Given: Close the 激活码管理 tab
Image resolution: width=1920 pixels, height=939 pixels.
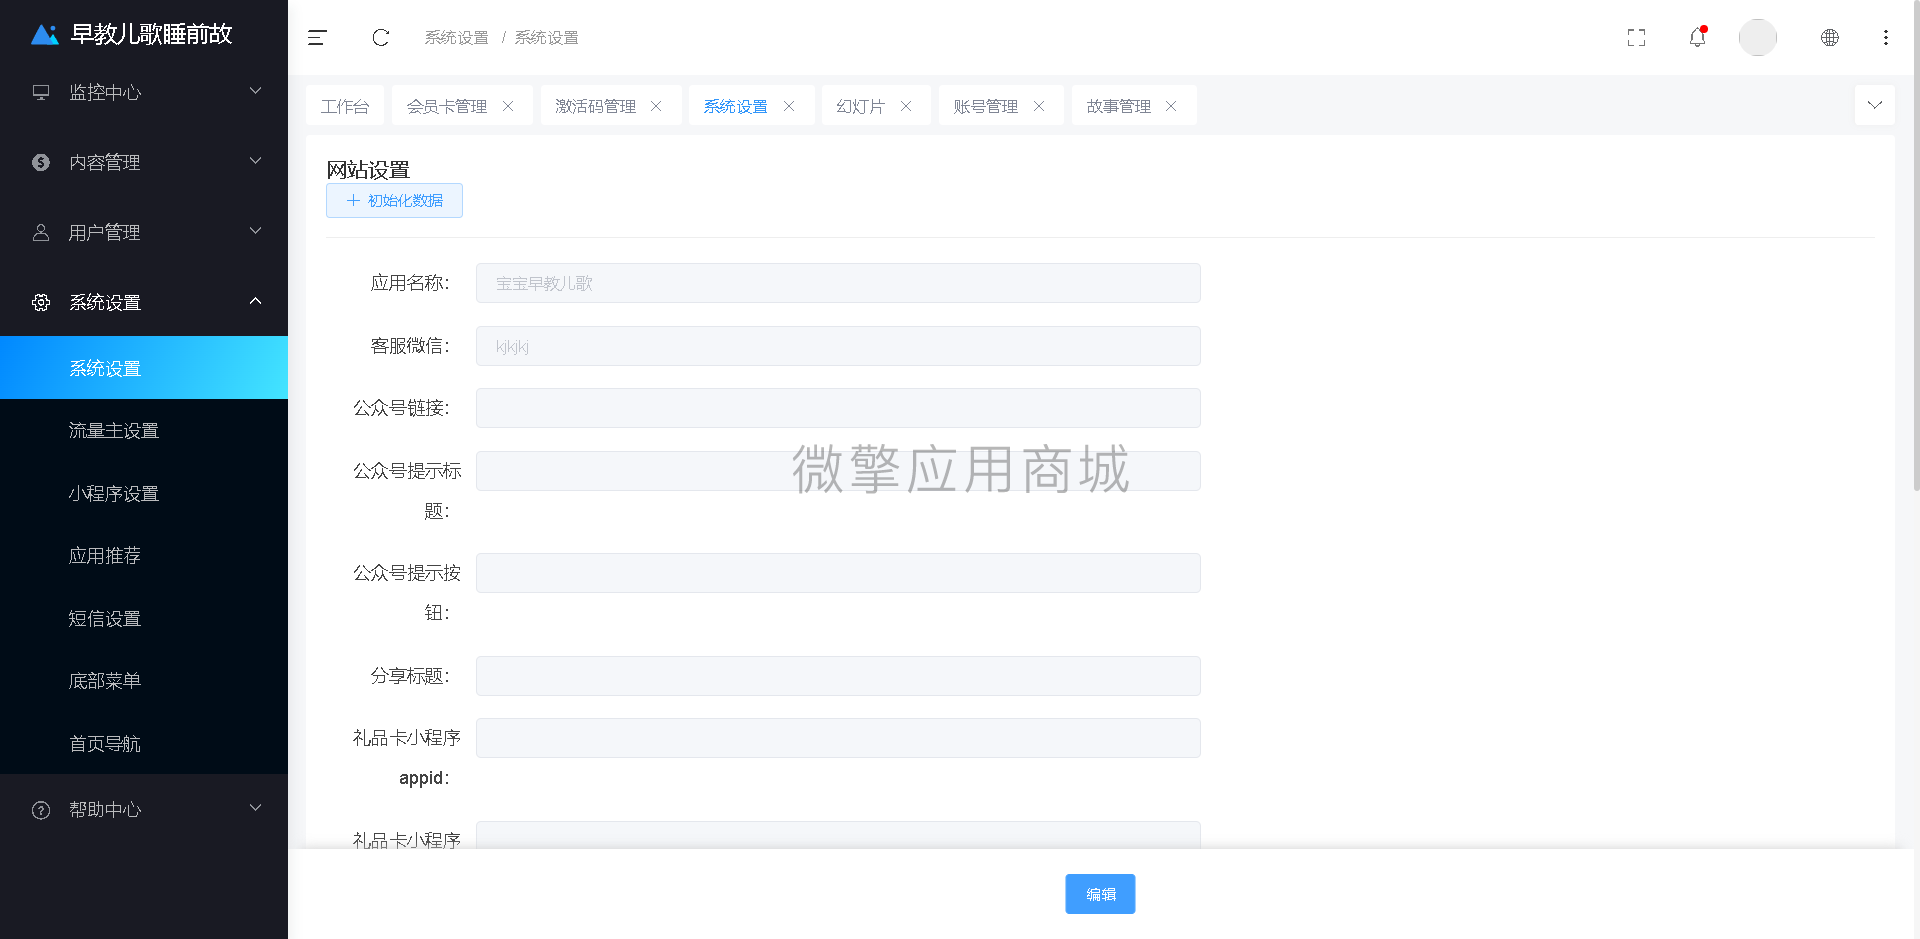Looking at the screenshot, I should pyautogui.click(x=656, y=106).
